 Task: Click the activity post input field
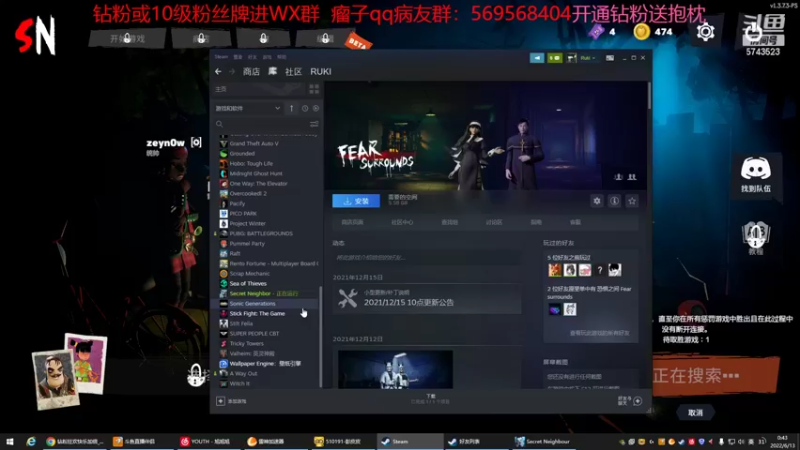tap(427, 258)
